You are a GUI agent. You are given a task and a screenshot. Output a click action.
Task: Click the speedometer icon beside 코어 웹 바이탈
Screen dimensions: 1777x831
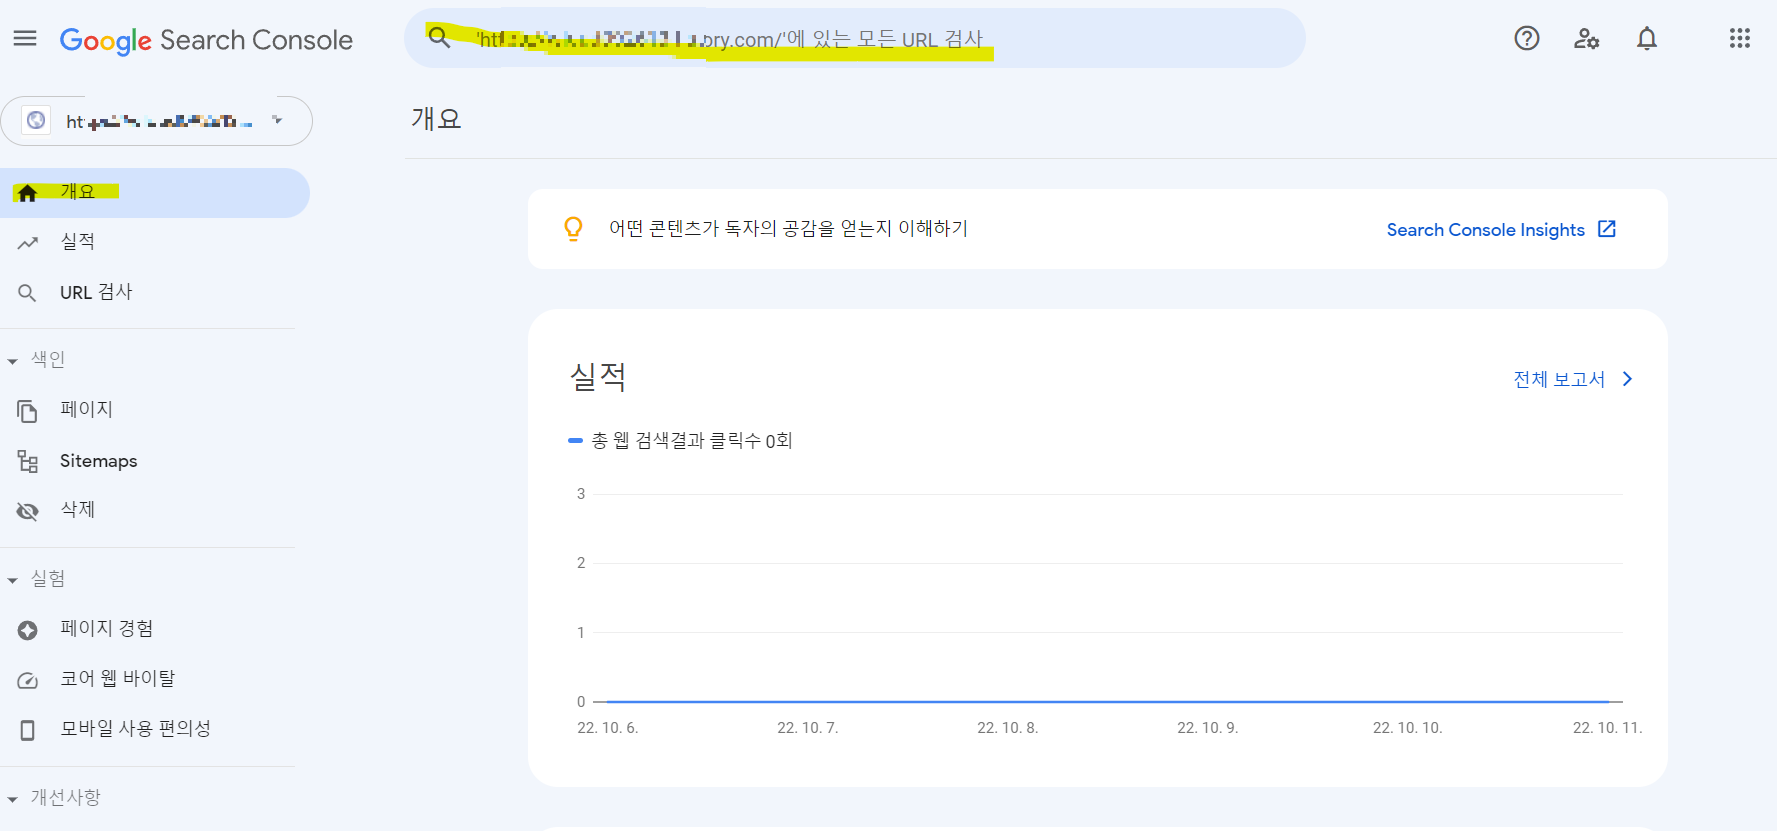(x=28, y=680)
